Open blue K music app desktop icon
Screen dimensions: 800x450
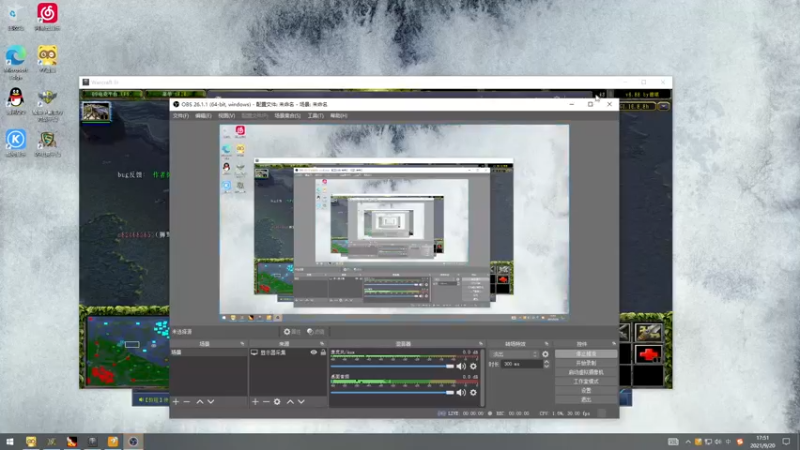point(16,142)
